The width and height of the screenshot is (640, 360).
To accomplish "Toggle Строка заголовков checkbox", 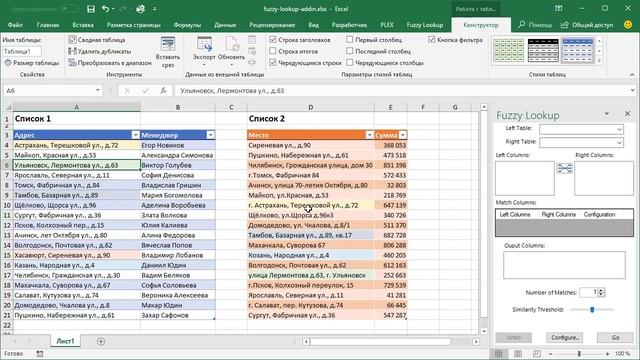I will 273,40.
